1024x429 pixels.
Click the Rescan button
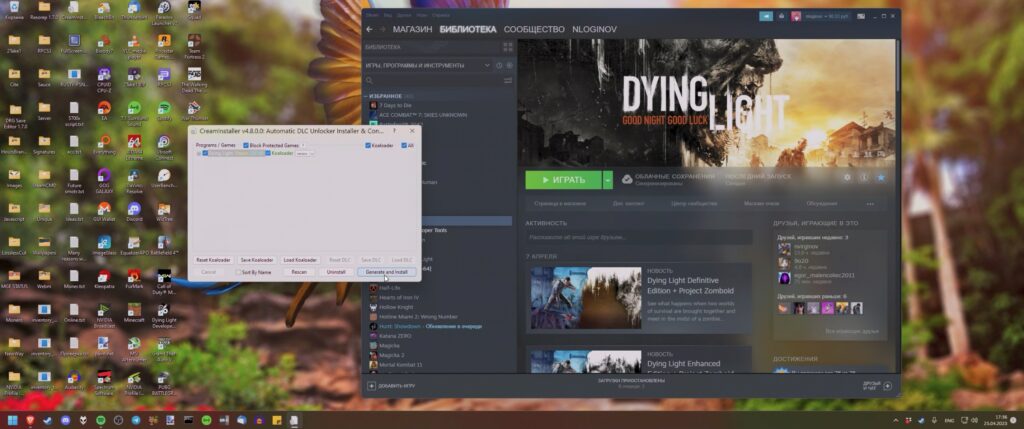[x=298, y=272]
